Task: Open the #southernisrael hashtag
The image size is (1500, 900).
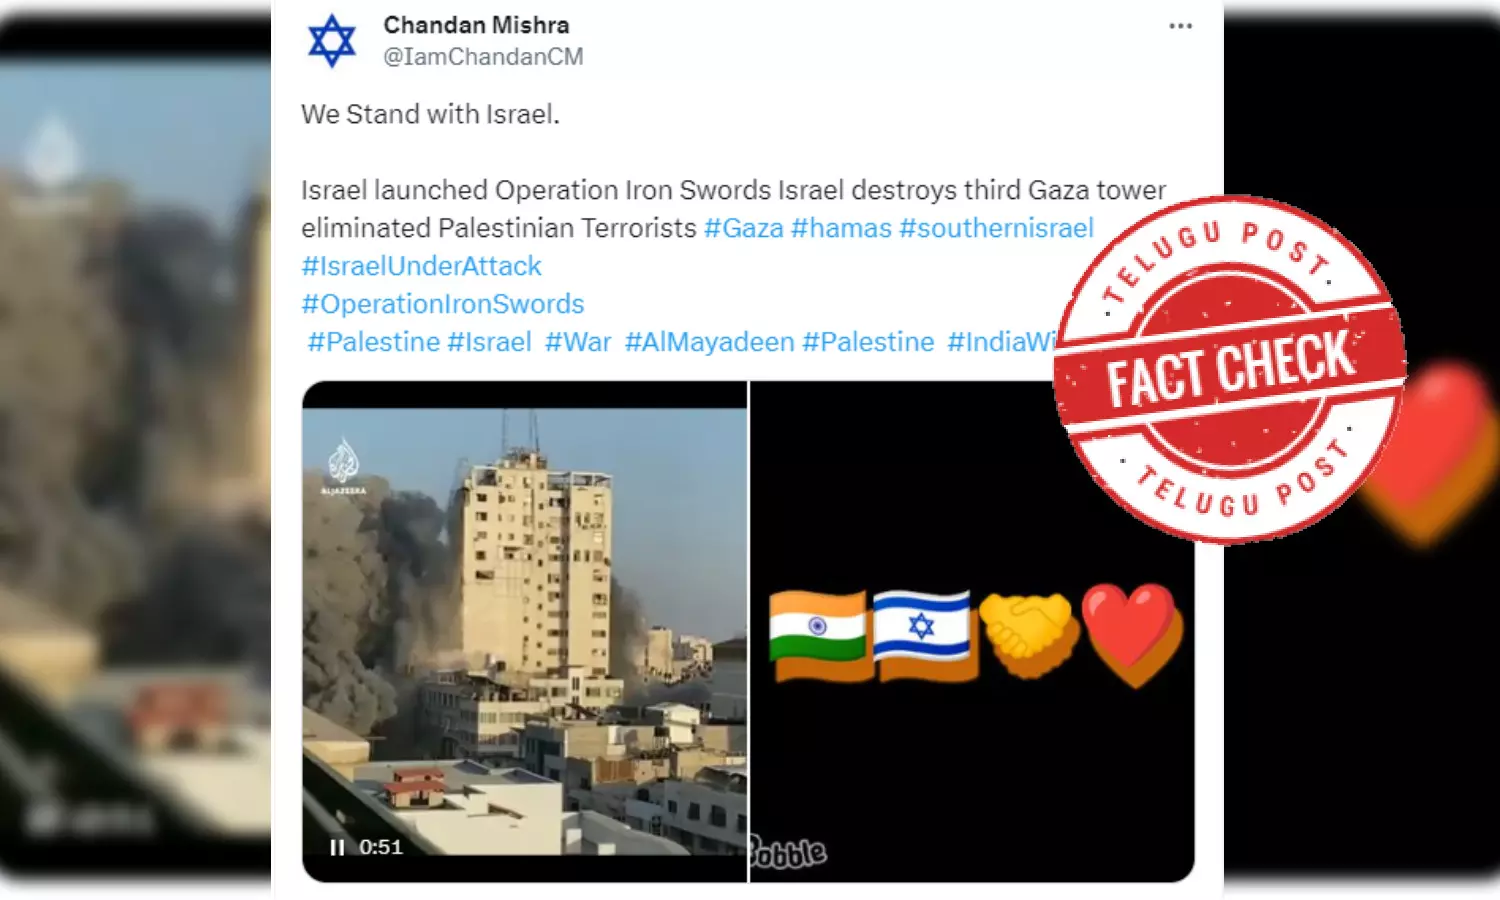Action: [x=996, y=228]
